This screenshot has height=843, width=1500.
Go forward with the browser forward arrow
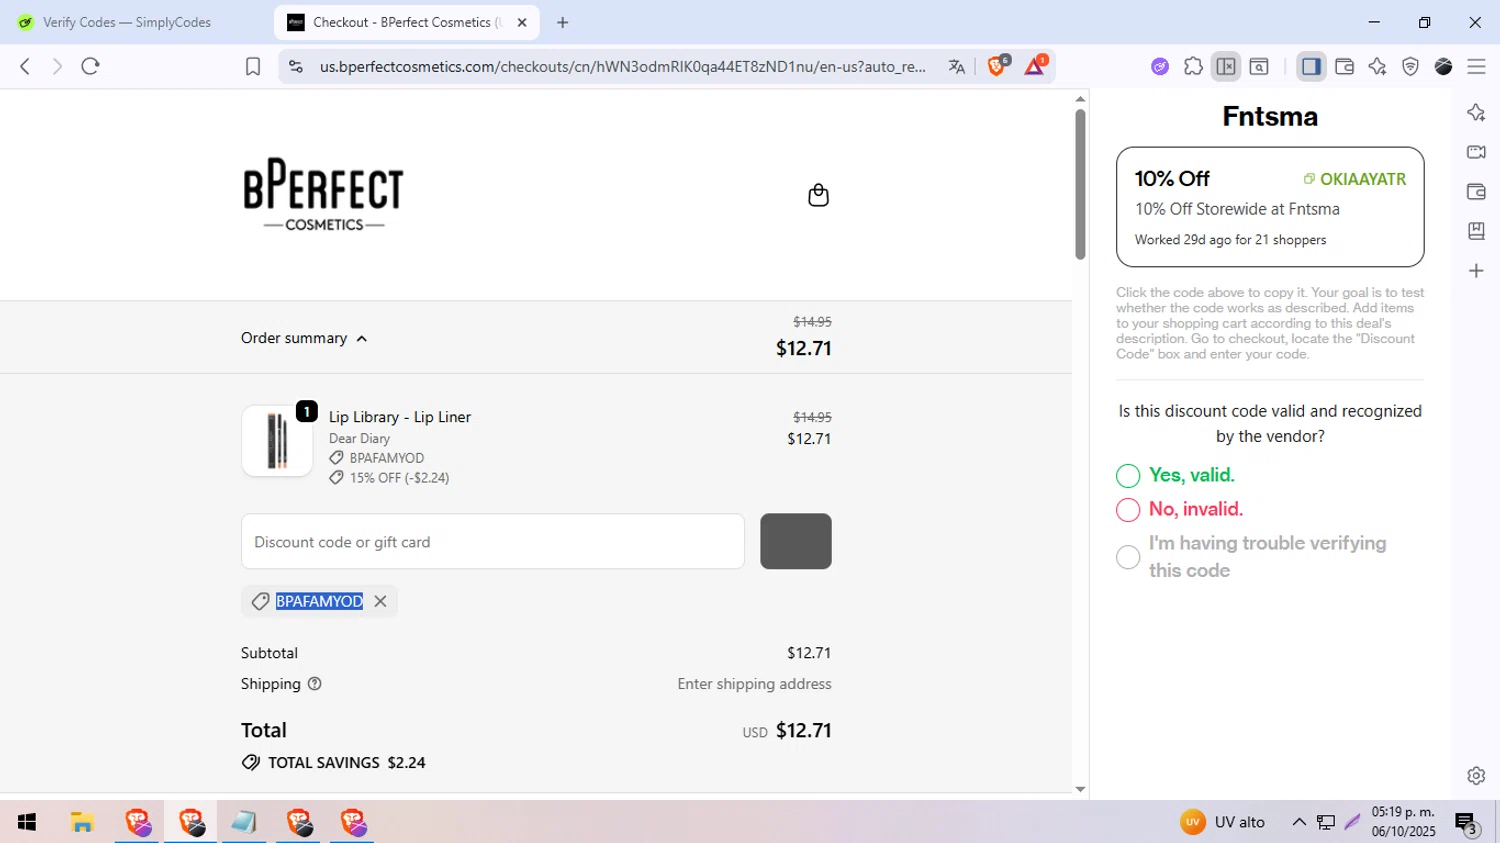pyautogui.click(x=57, y=66)
